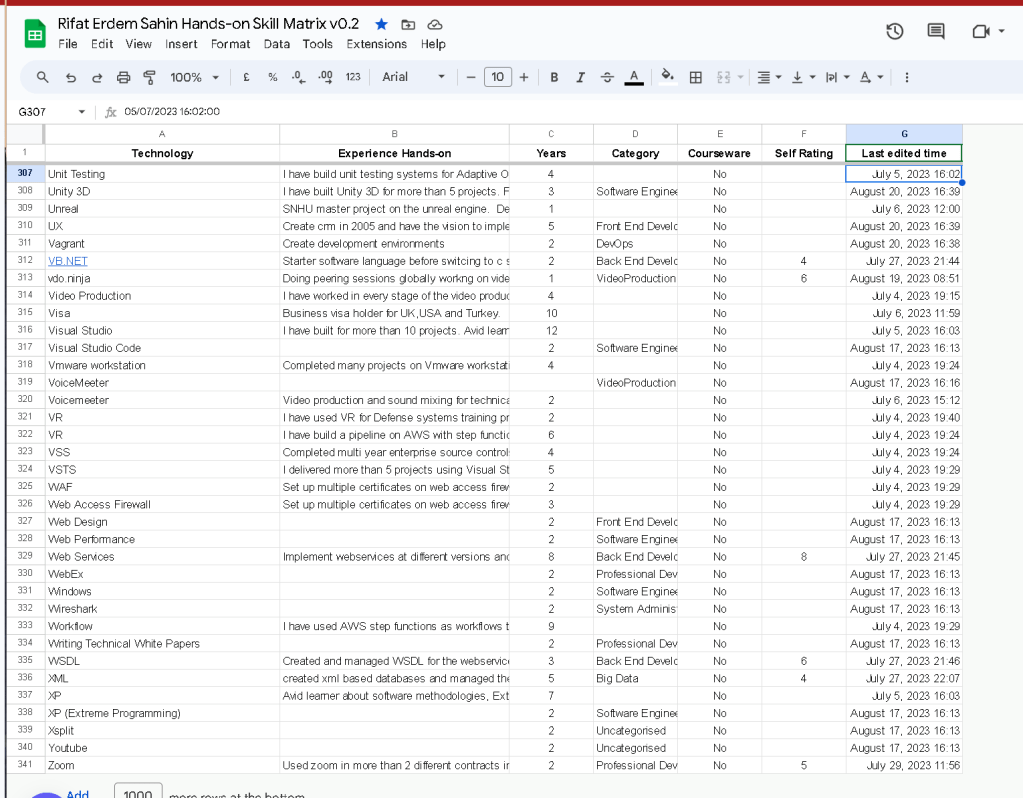
Task: Click the Big Data category cell
Action: pyautogui.click(x=635, y=679)
